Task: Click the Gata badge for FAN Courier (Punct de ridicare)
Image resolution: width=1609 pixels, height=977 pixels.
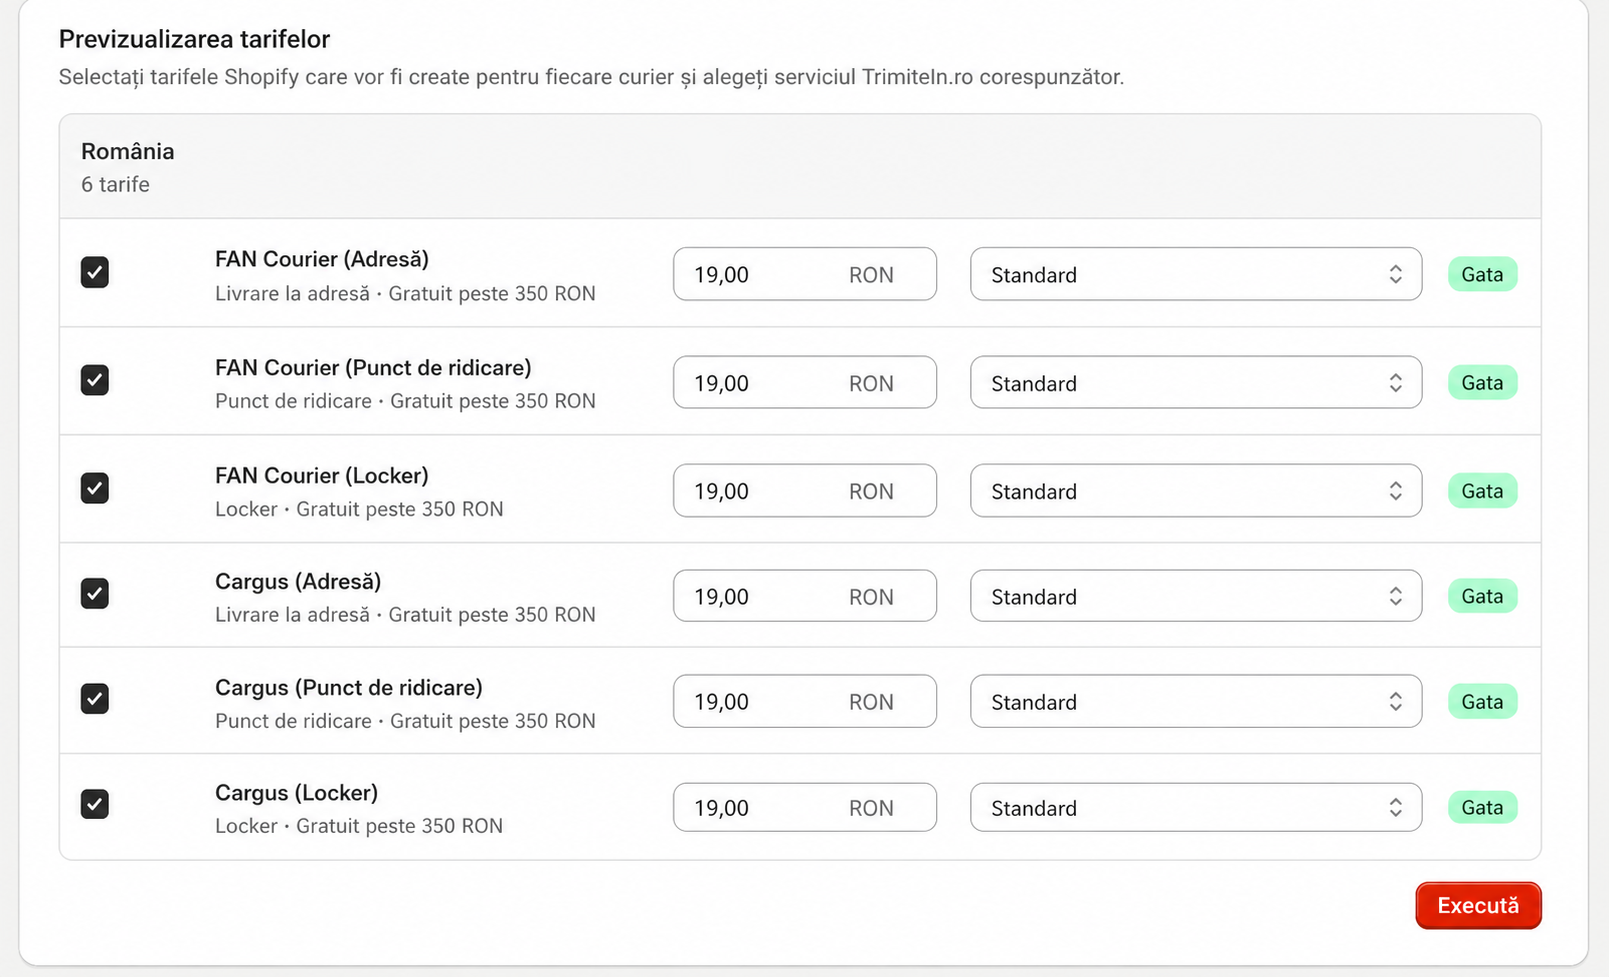Action: pyautogui.click(x=1482, y=382)
